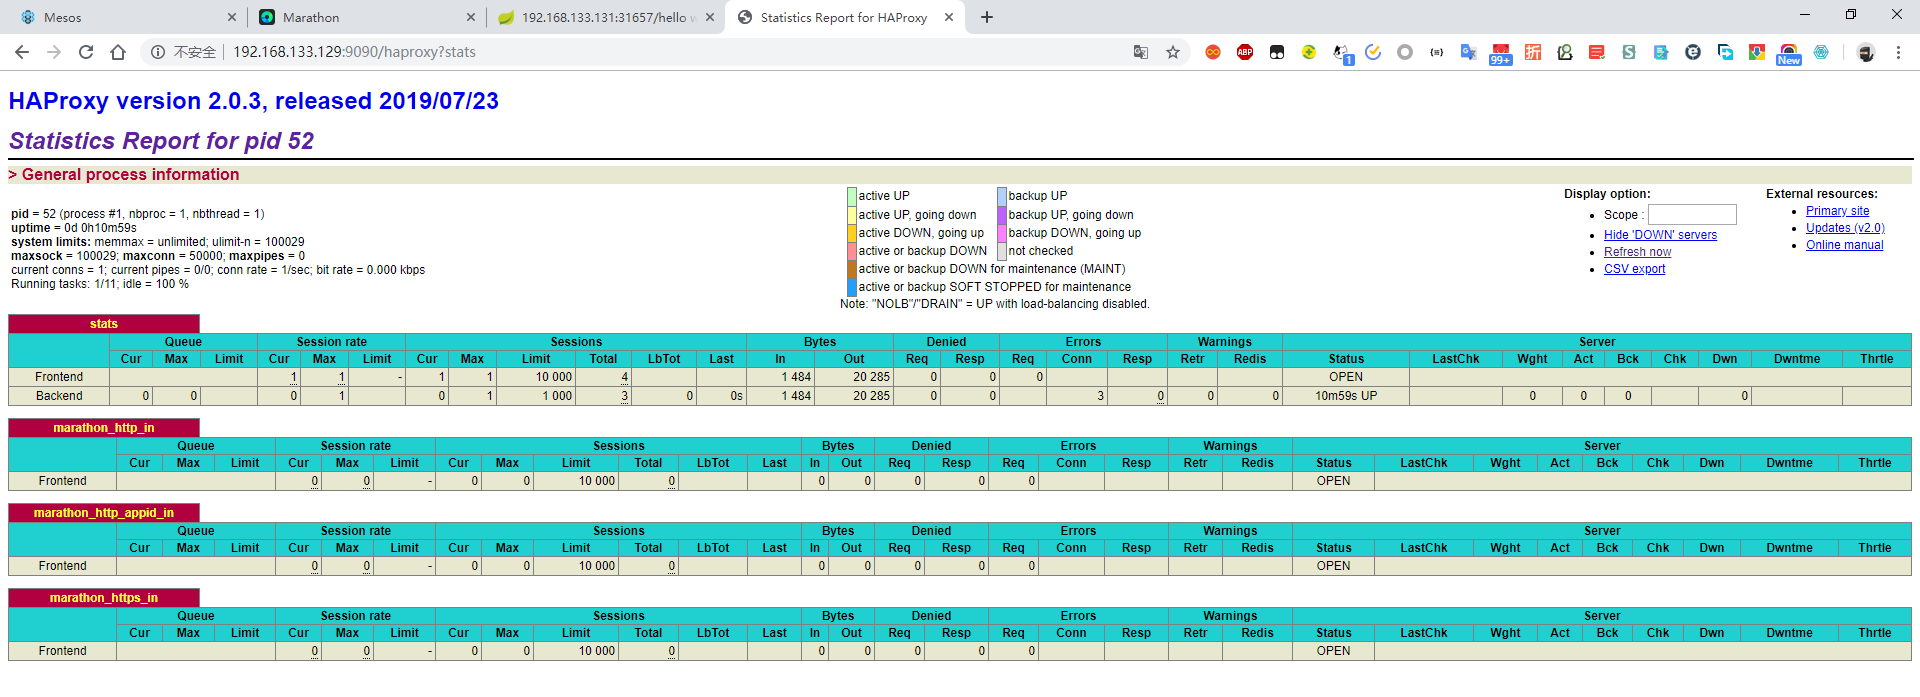Bookmark this page with the star icon
The image size is (1920, 697).
point(1173,52)
